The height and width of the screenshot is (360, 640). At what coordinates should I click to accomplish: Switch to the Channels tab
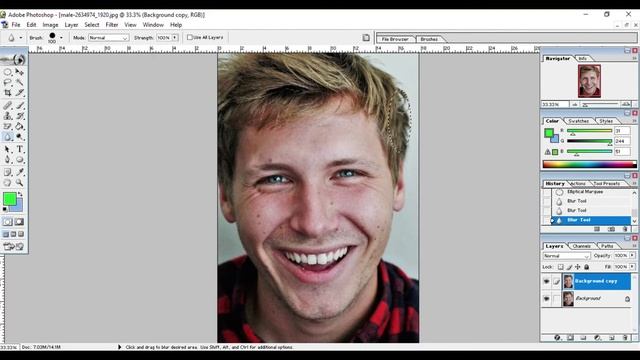tap(582, 246)
